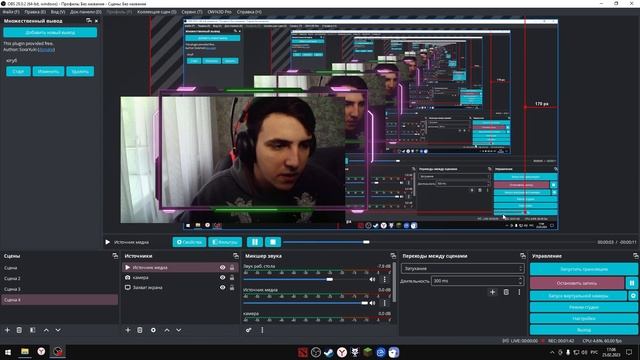Viewport: 640px width, 360px height.
Task: Lock the camera source row
Action: coord(232,277)
